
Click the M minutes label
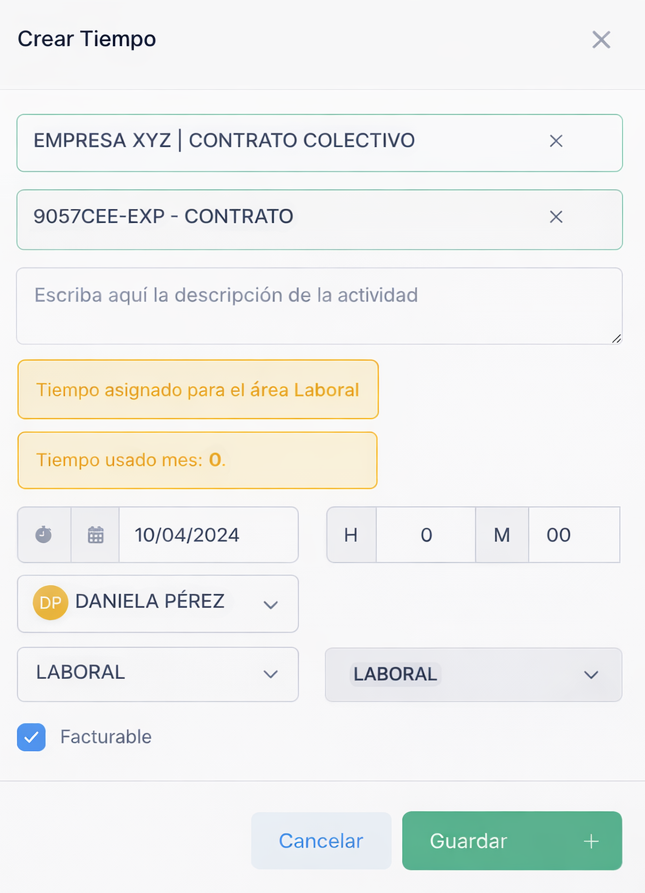pyautogui.click(x=502, y=535)
